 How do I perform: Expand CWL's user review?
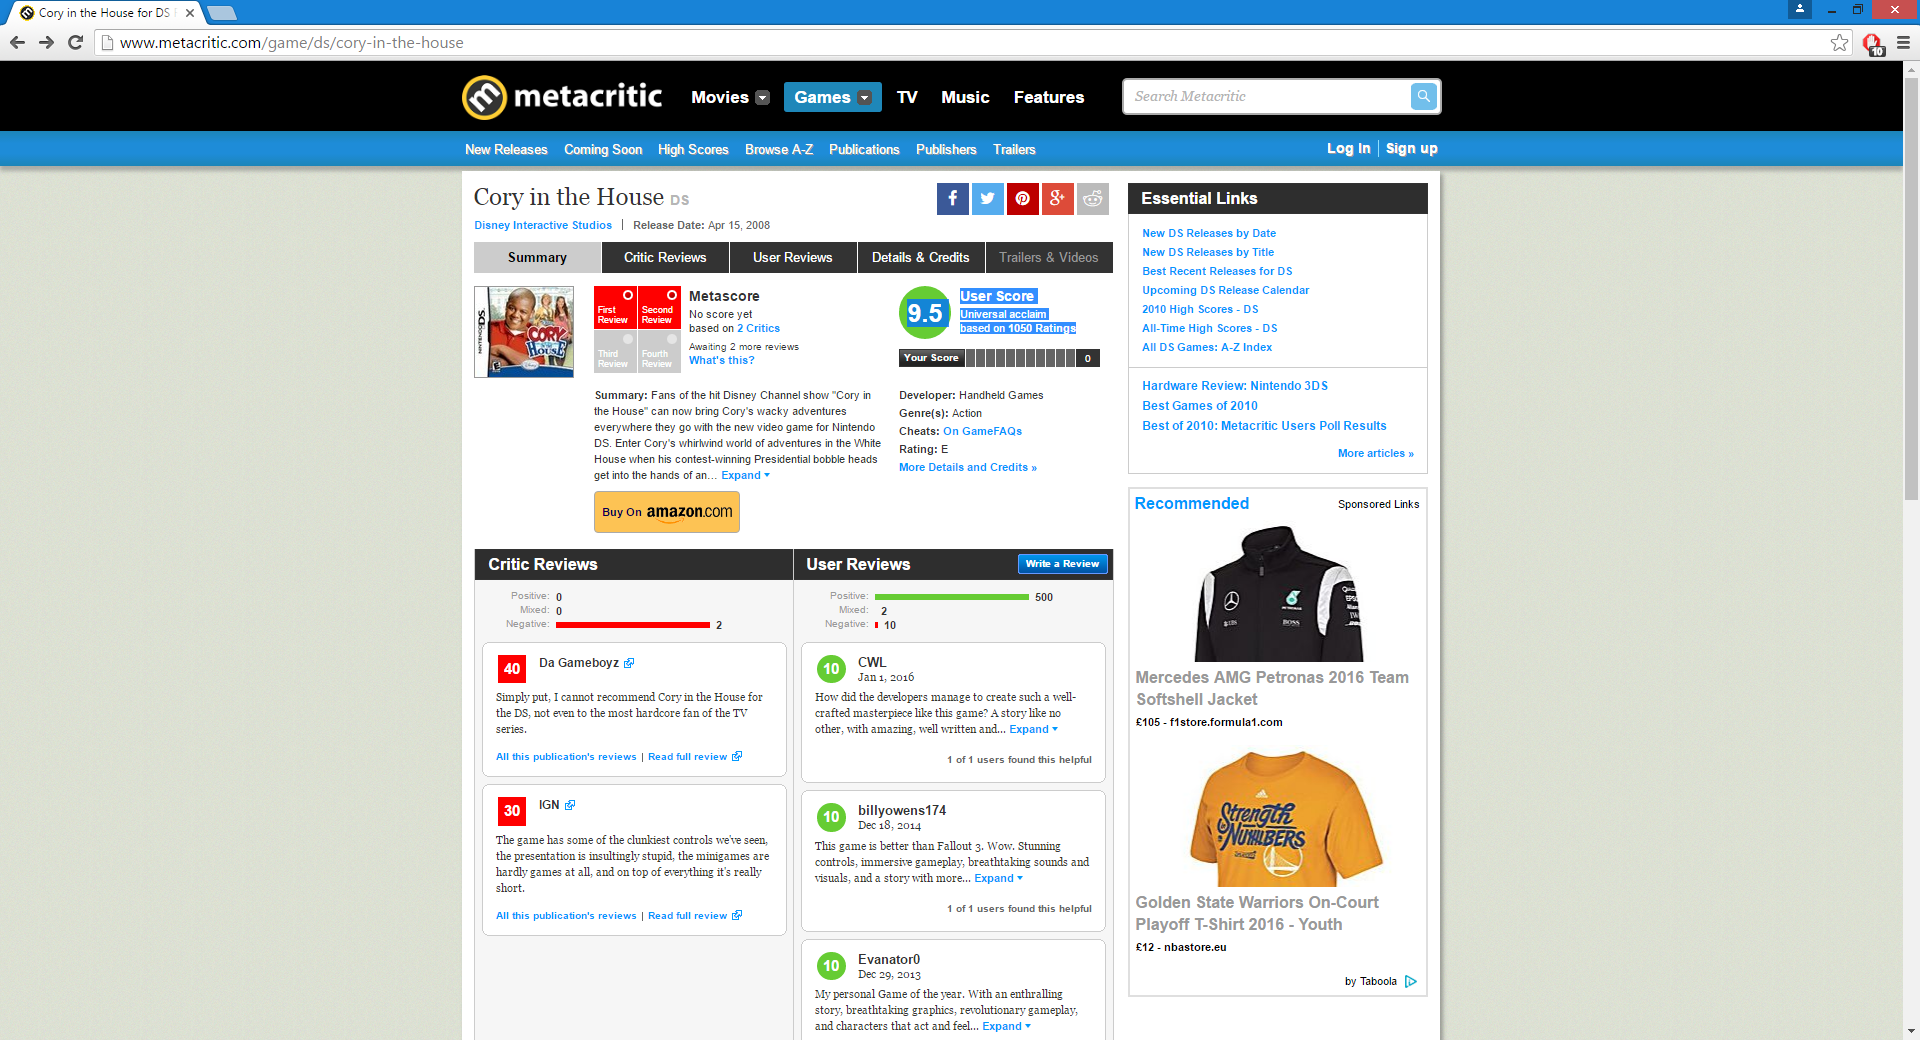(x=1033, y=730)
